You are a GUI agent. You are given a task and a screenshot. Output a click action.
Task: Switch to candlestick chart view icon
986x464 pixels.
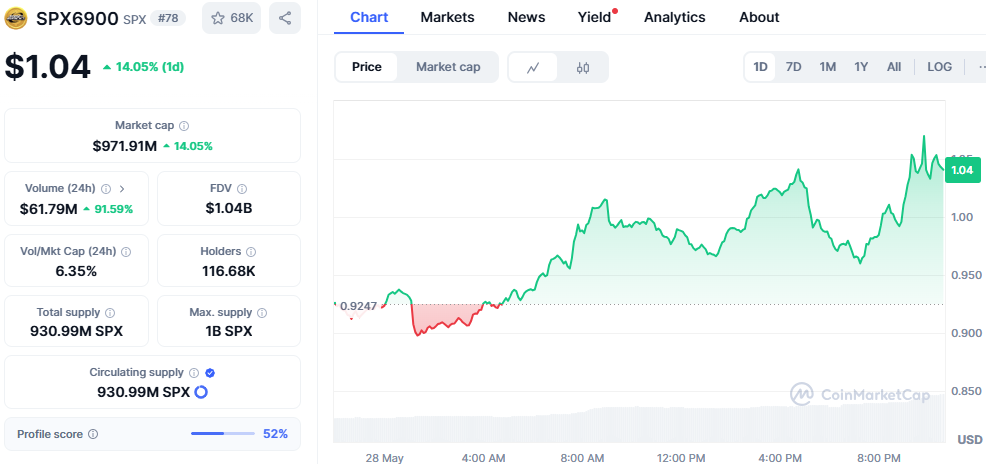click(x=583, y=67)
